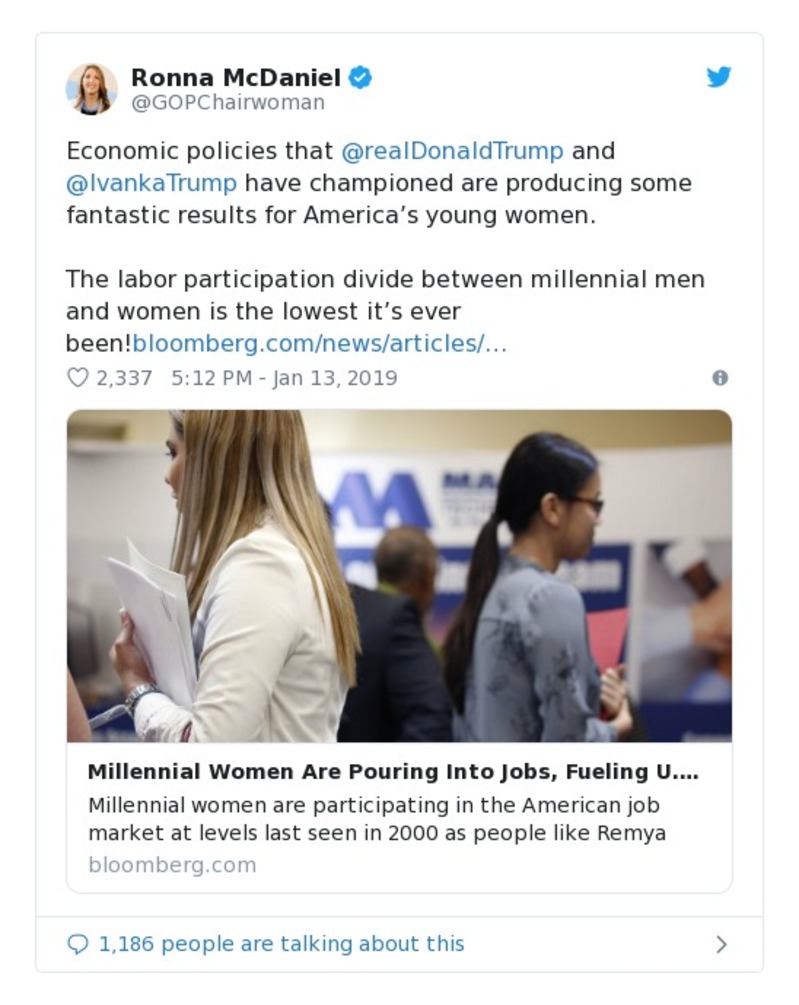799x1005 pixels.
Task: Click the article summary mentioning Remya
Action: click(376, 819)
